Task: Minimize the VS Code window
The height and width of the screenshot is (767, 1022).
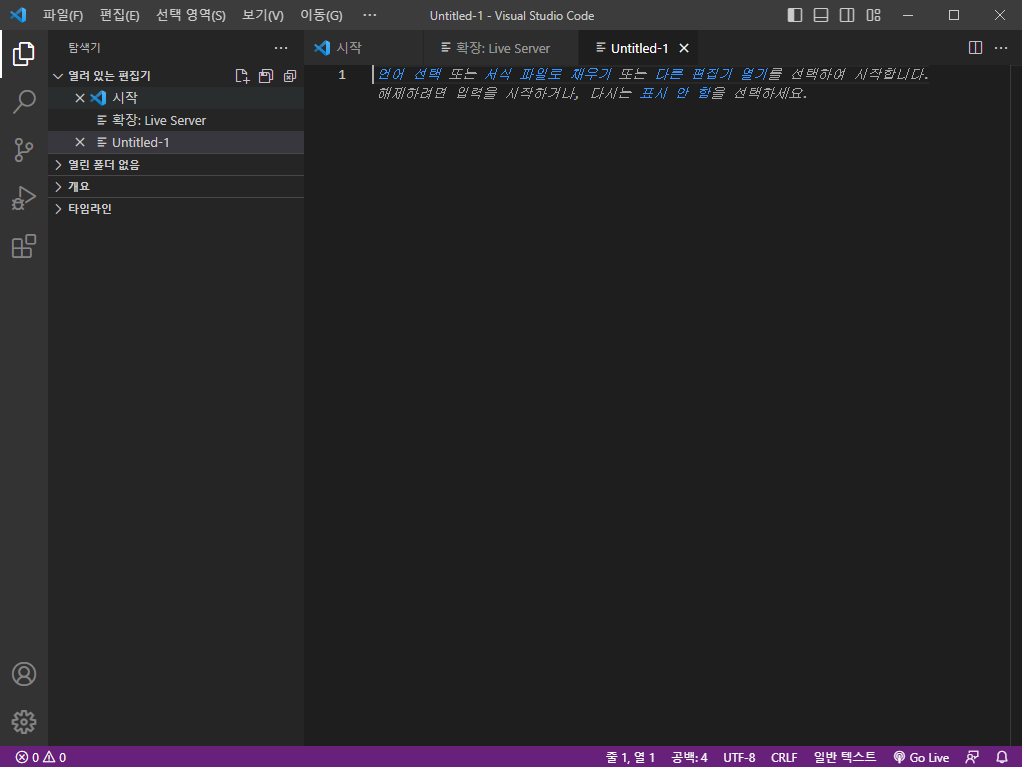Action: [x=907, y=15]
